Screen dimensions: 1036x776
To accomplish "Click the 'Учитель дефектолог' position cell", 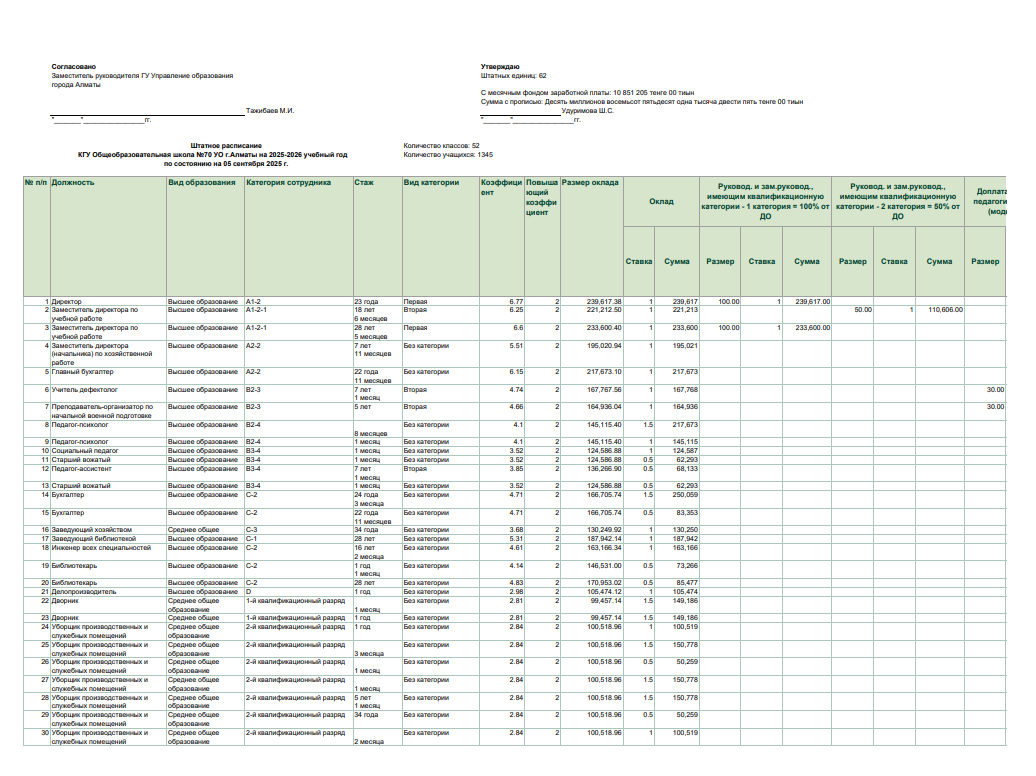I will pos(83,389).
